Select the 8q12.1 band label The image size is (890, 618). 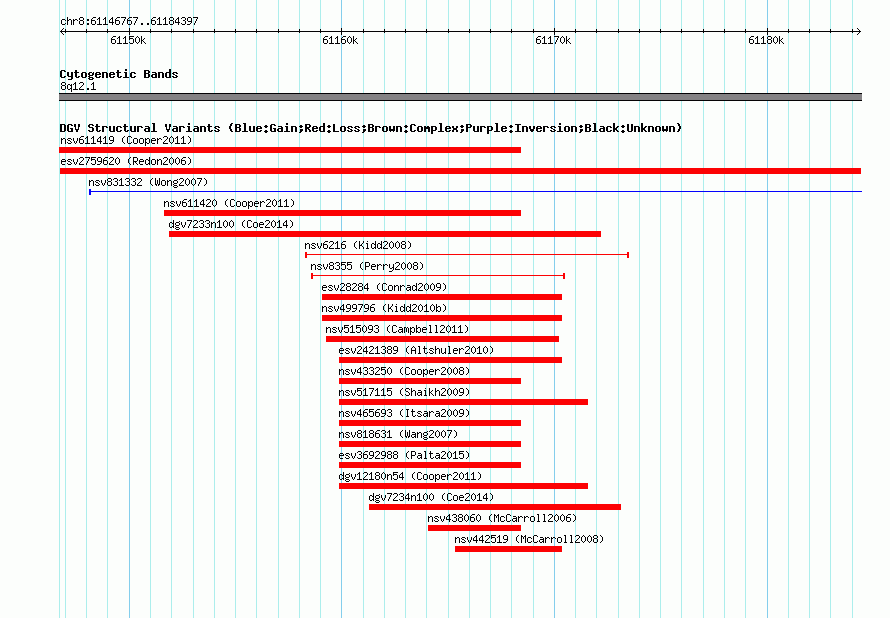pos(78,86)
